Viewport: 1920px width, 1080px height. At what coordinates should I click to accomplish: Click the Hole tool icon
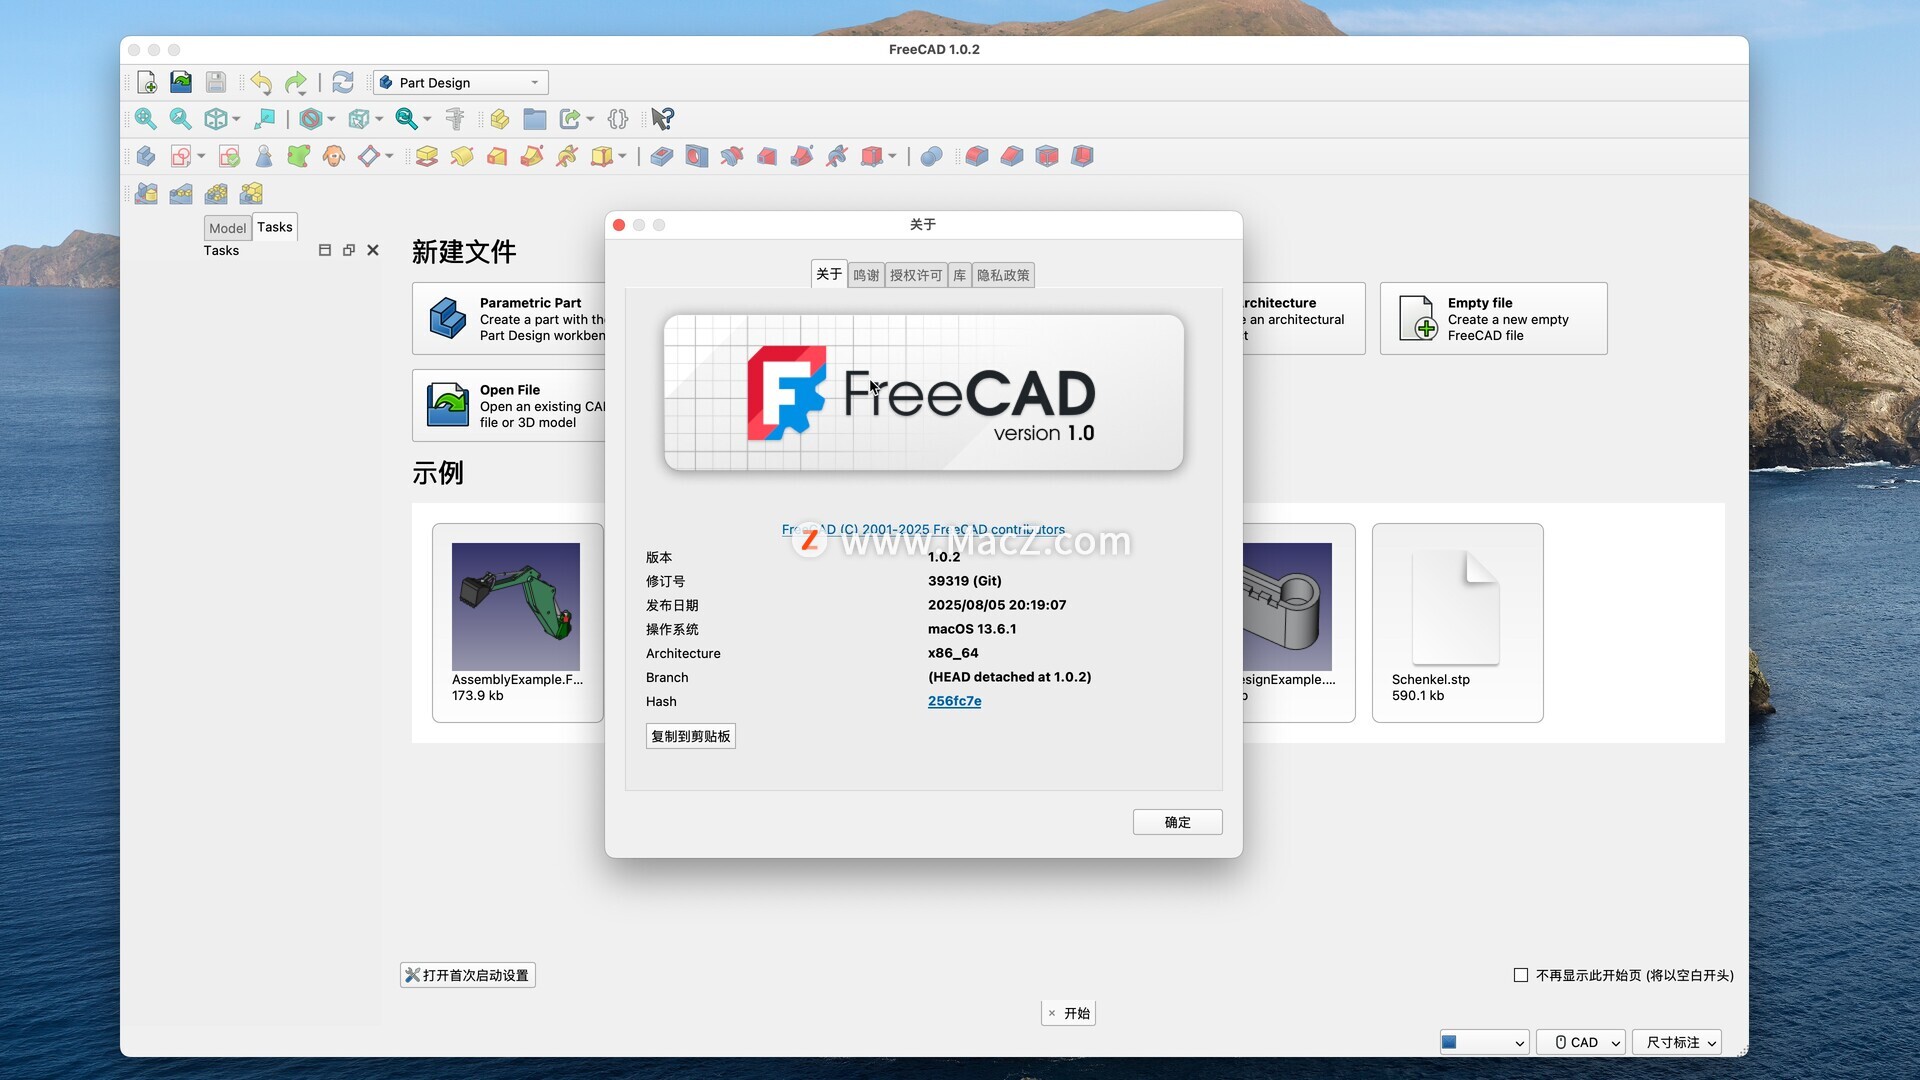coord(697,156)
